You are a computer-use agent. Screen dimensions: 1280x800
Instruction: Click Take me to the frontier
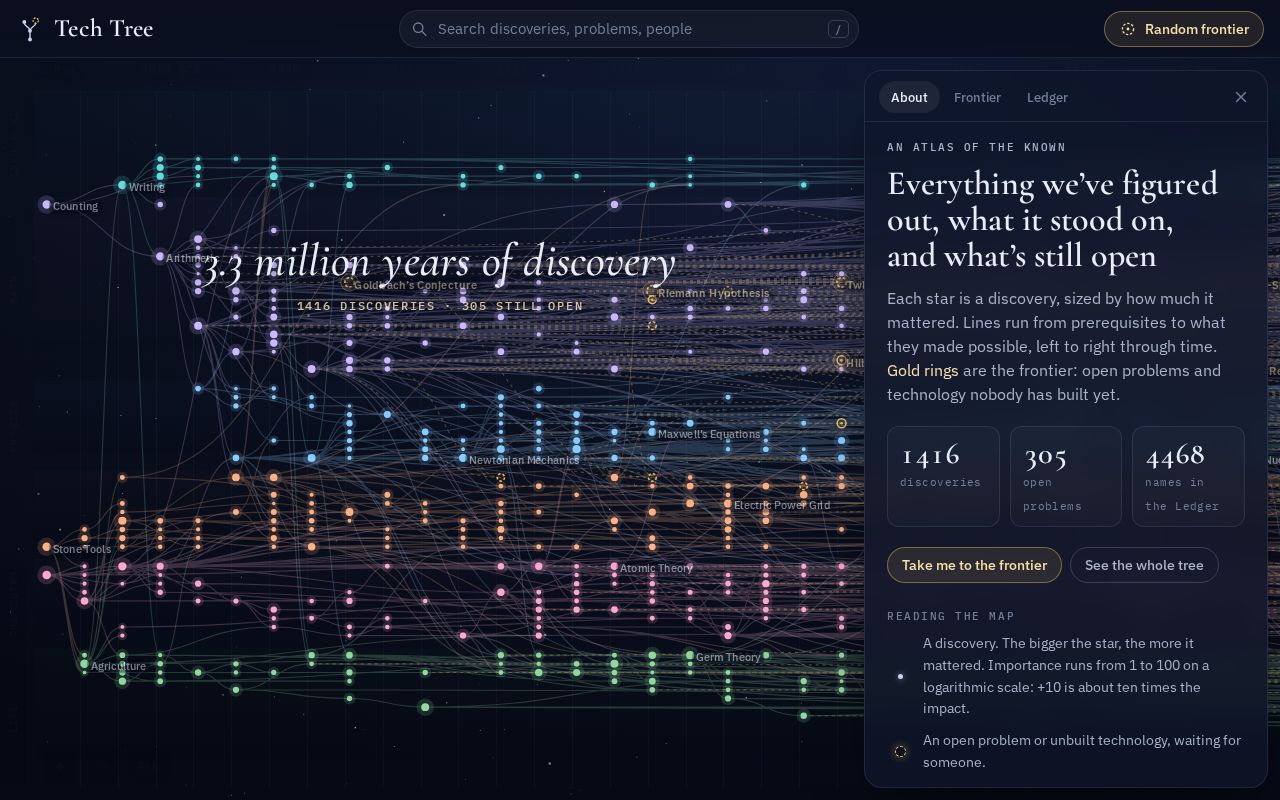(974, 565)
